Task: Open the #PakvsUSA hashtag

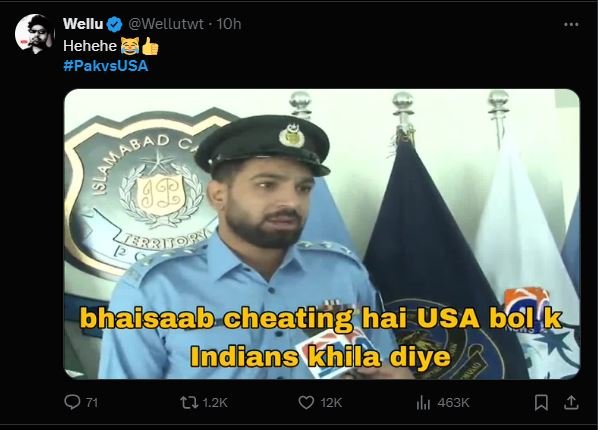Action: click(106, 66)
